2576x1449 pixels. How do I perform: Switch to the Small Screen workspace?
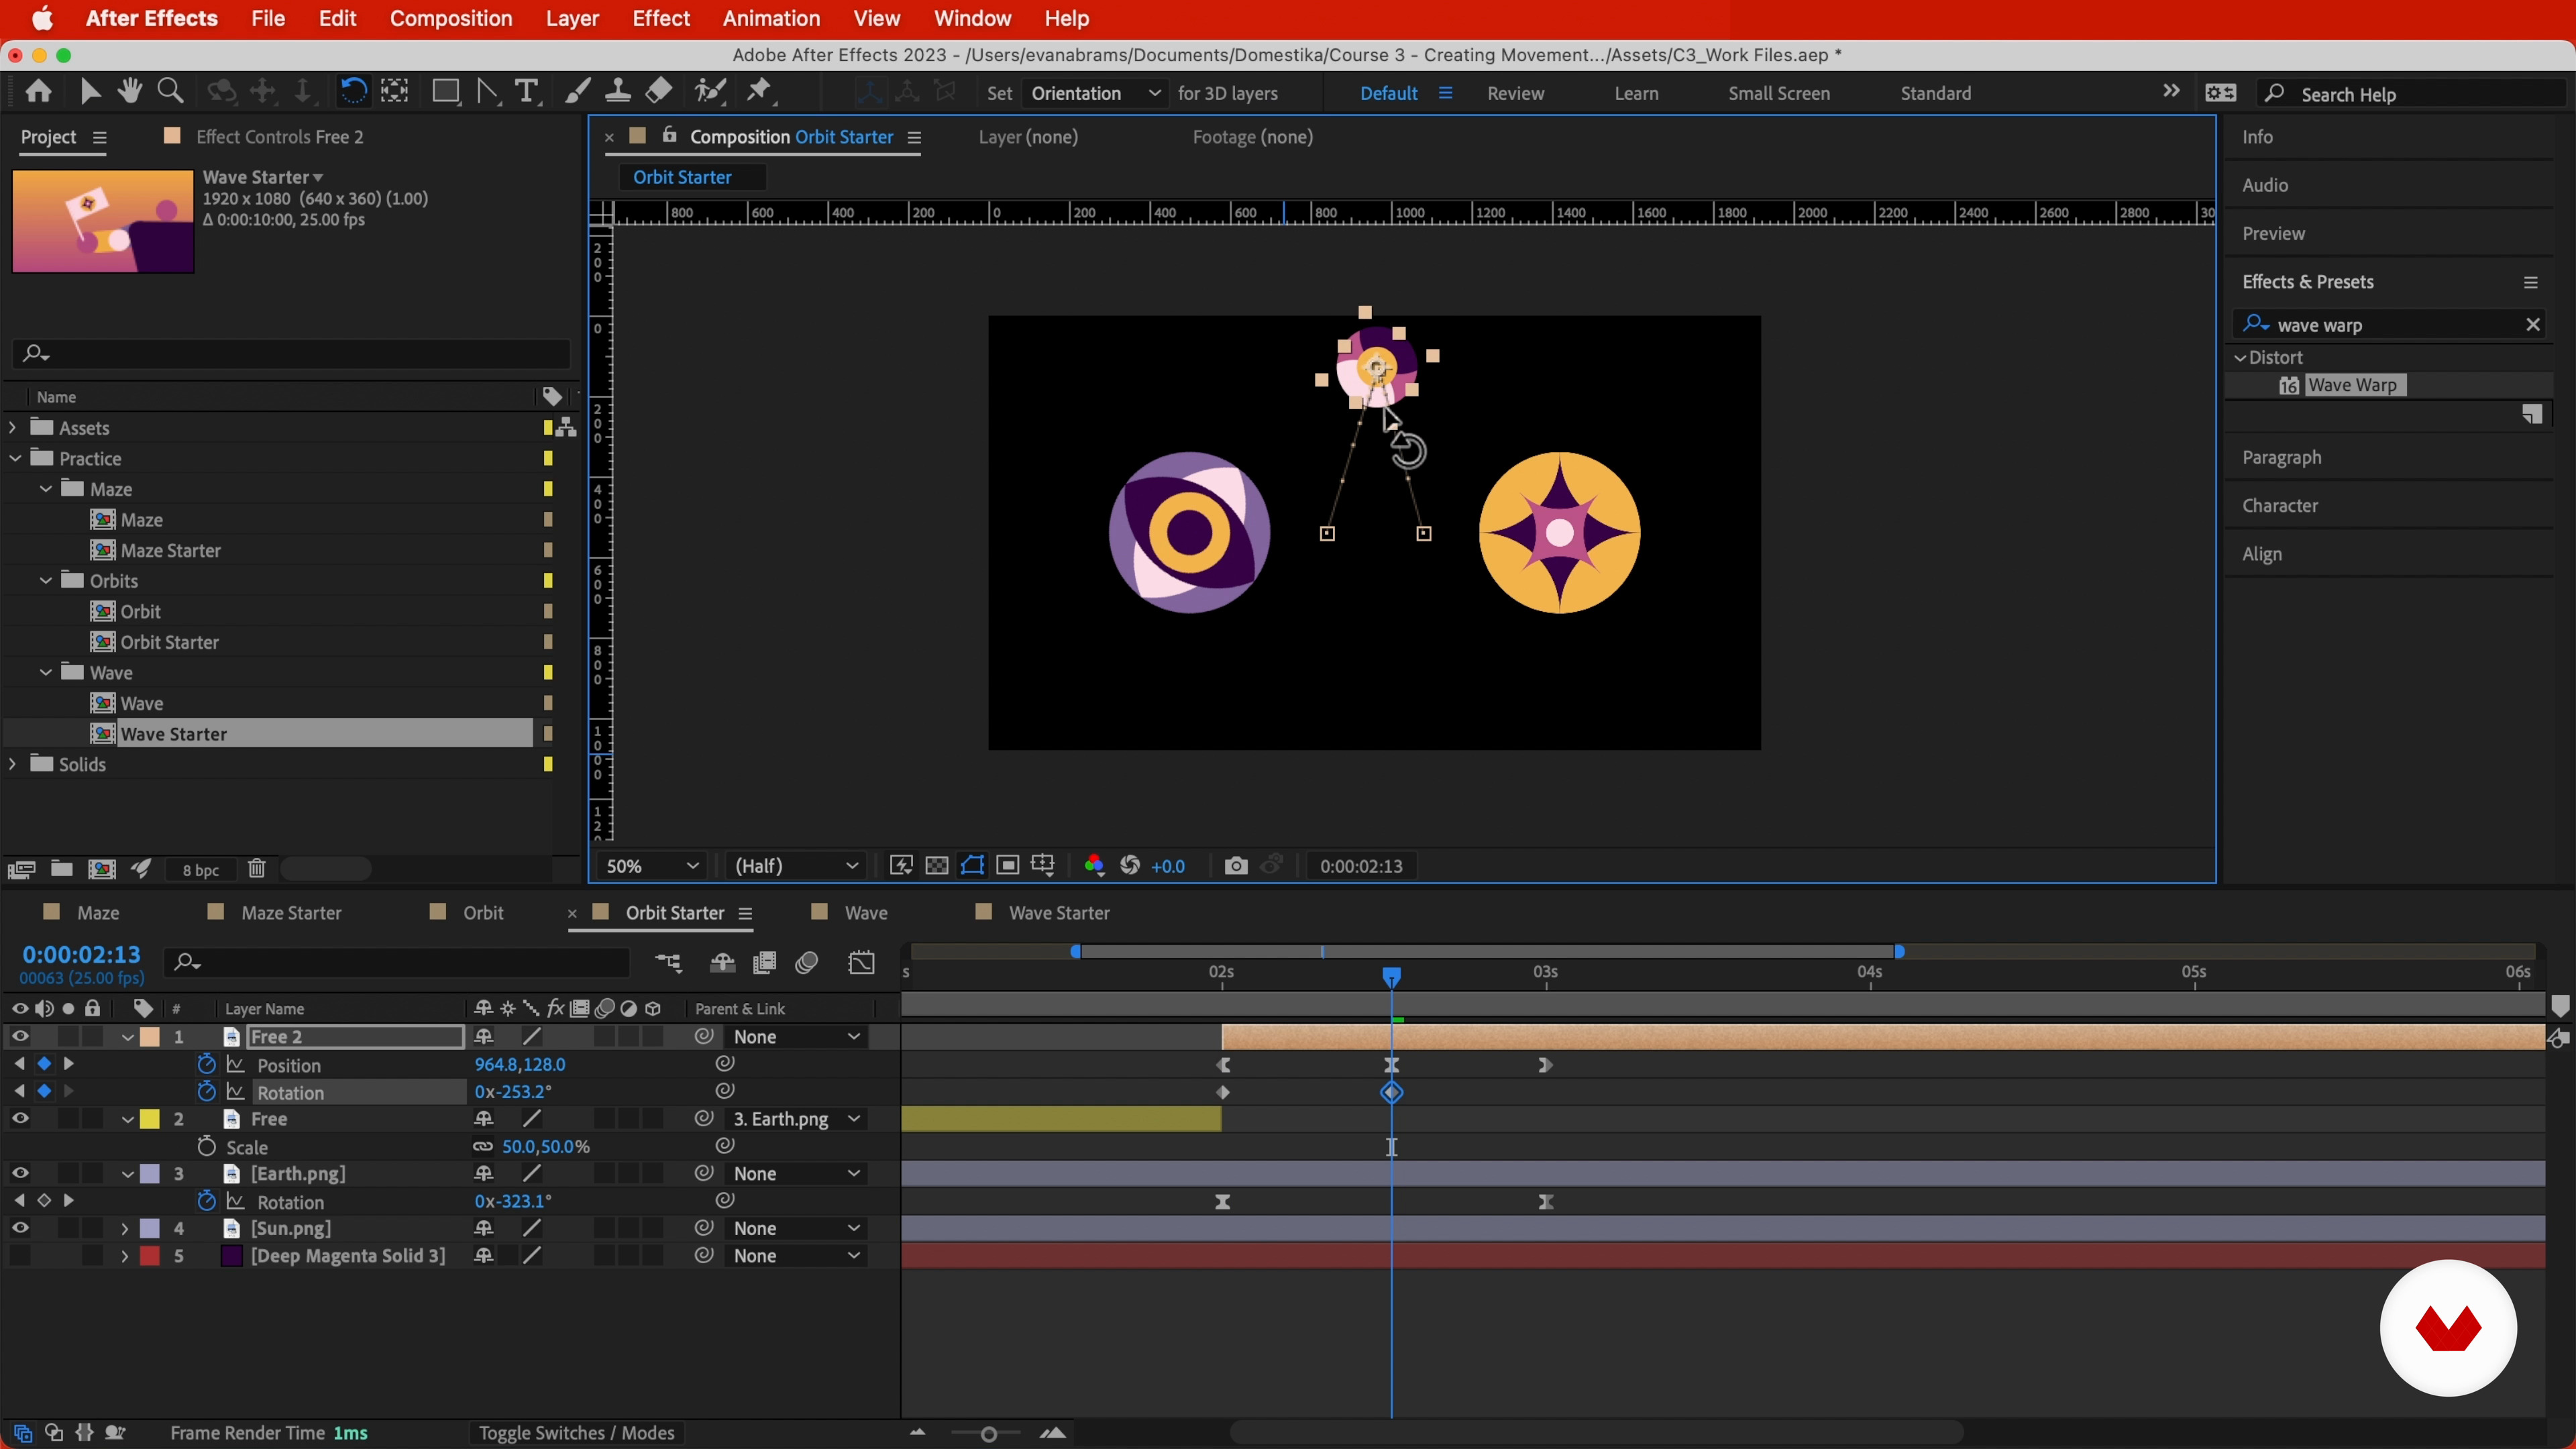[x=1779, y=93]
